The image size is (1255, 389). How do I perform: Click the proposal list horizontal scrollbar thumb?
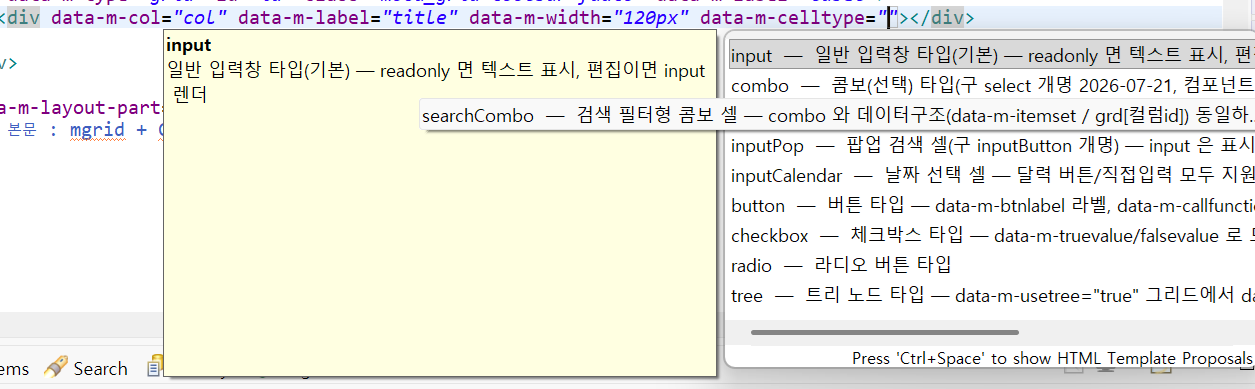885,331
